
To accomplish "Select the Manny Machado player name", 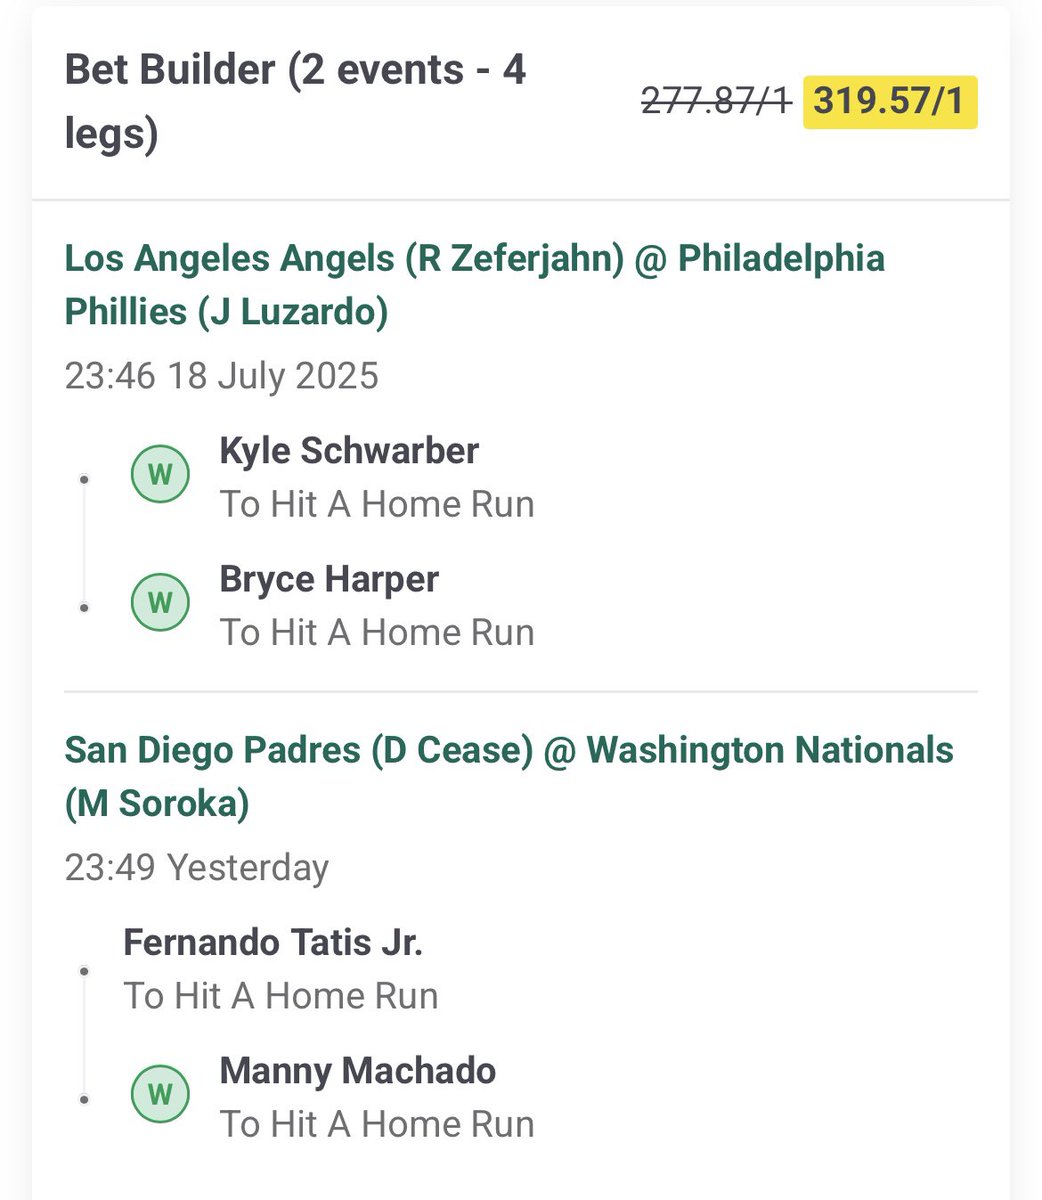I will (x=358, y=1071).
